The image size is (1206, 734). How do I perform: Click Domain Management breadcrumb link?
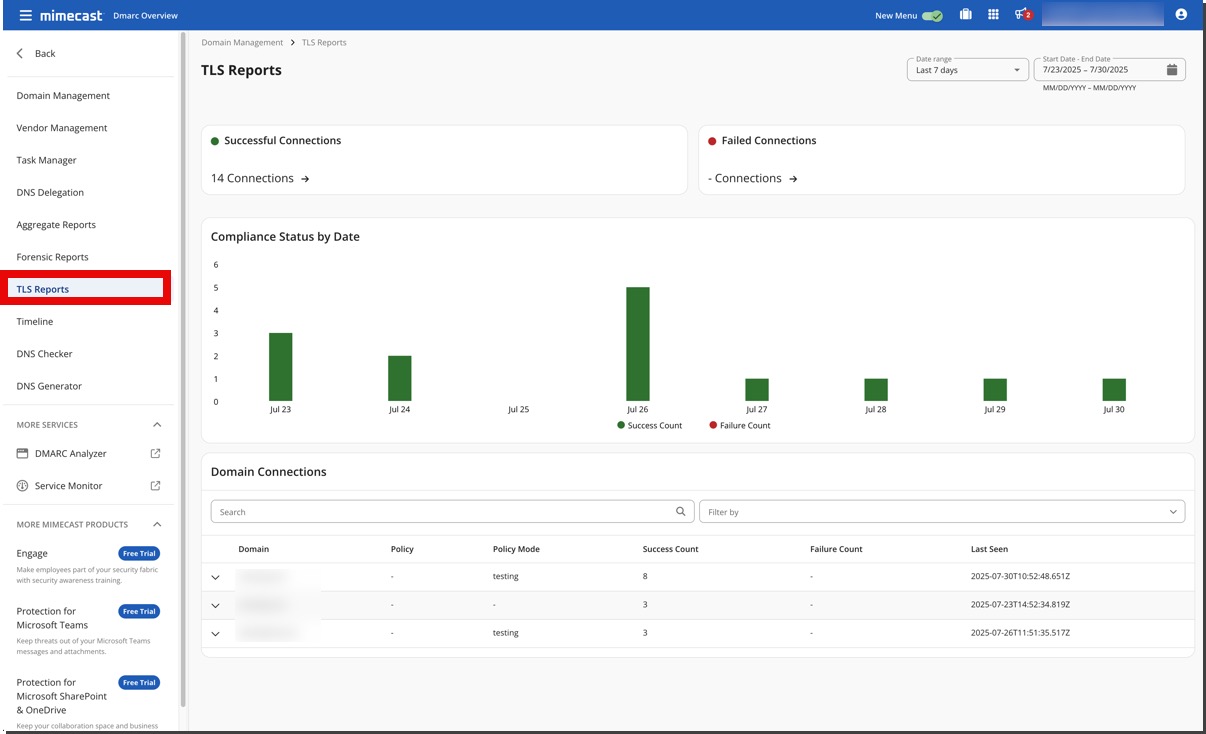pyautogui.click(x=242, y=43)
